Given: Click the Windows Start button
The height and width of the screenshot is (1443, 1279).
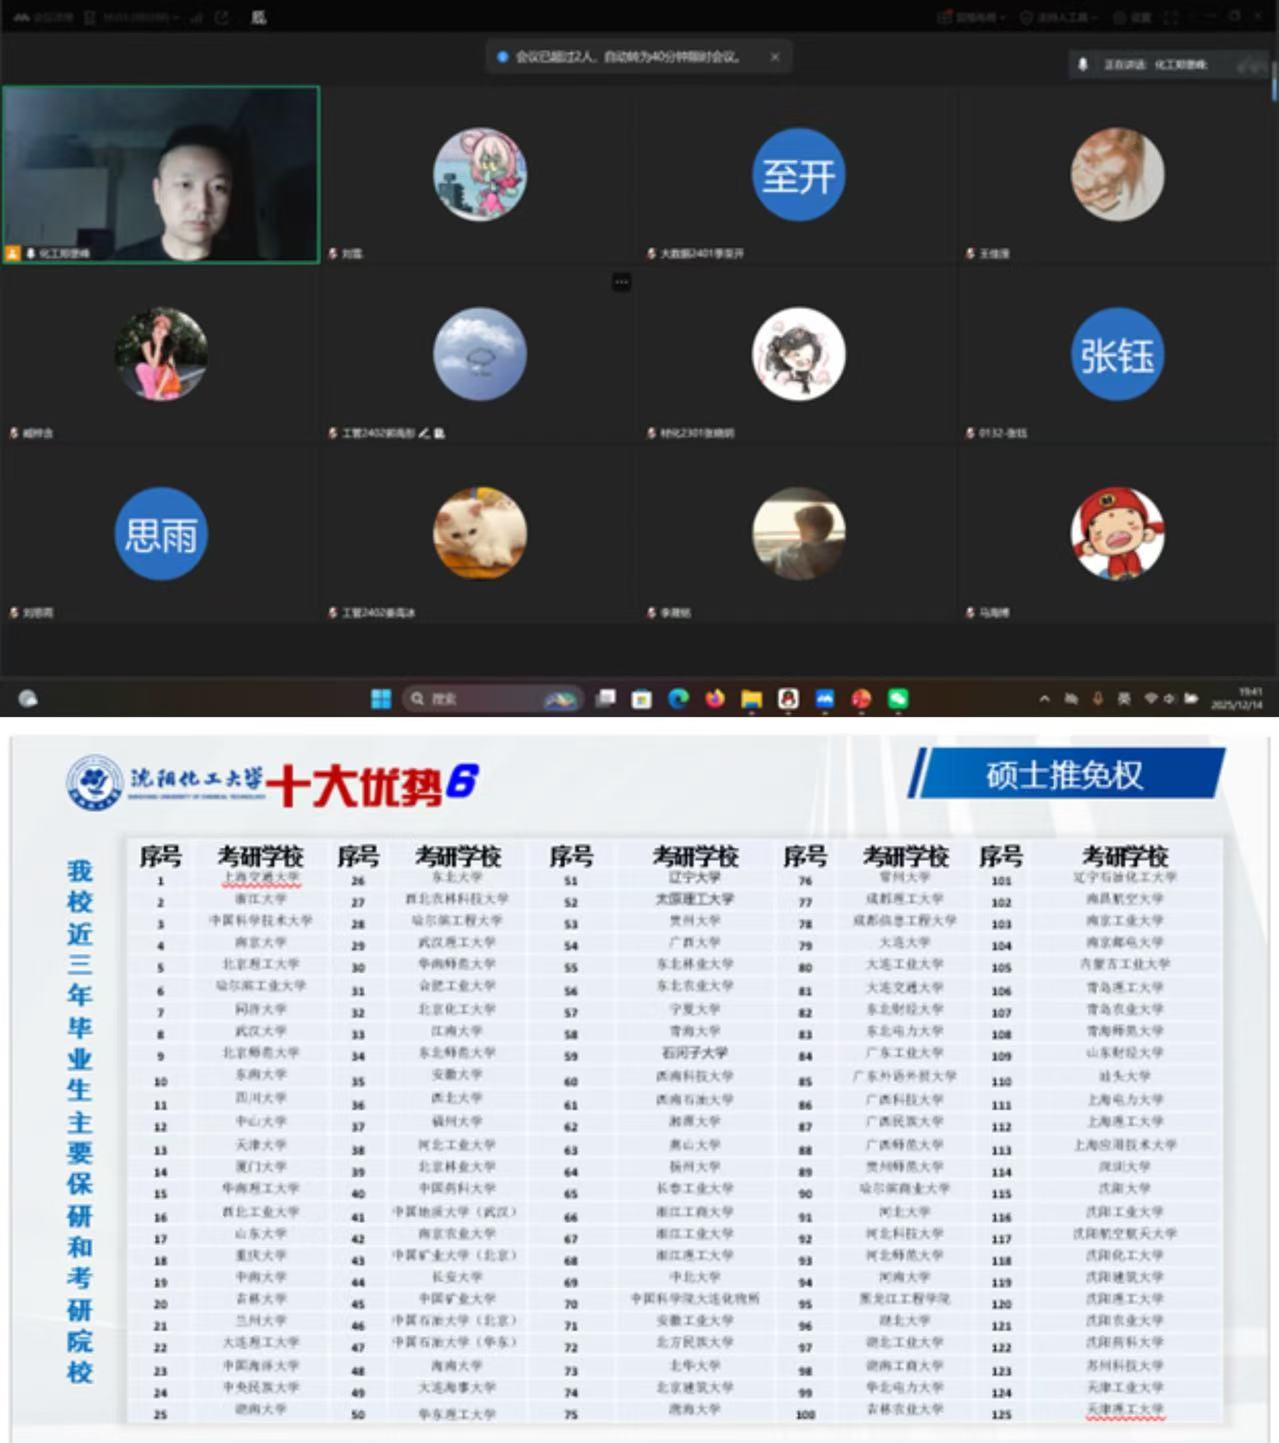Looking at the screenshot, I should coord(381,699).
